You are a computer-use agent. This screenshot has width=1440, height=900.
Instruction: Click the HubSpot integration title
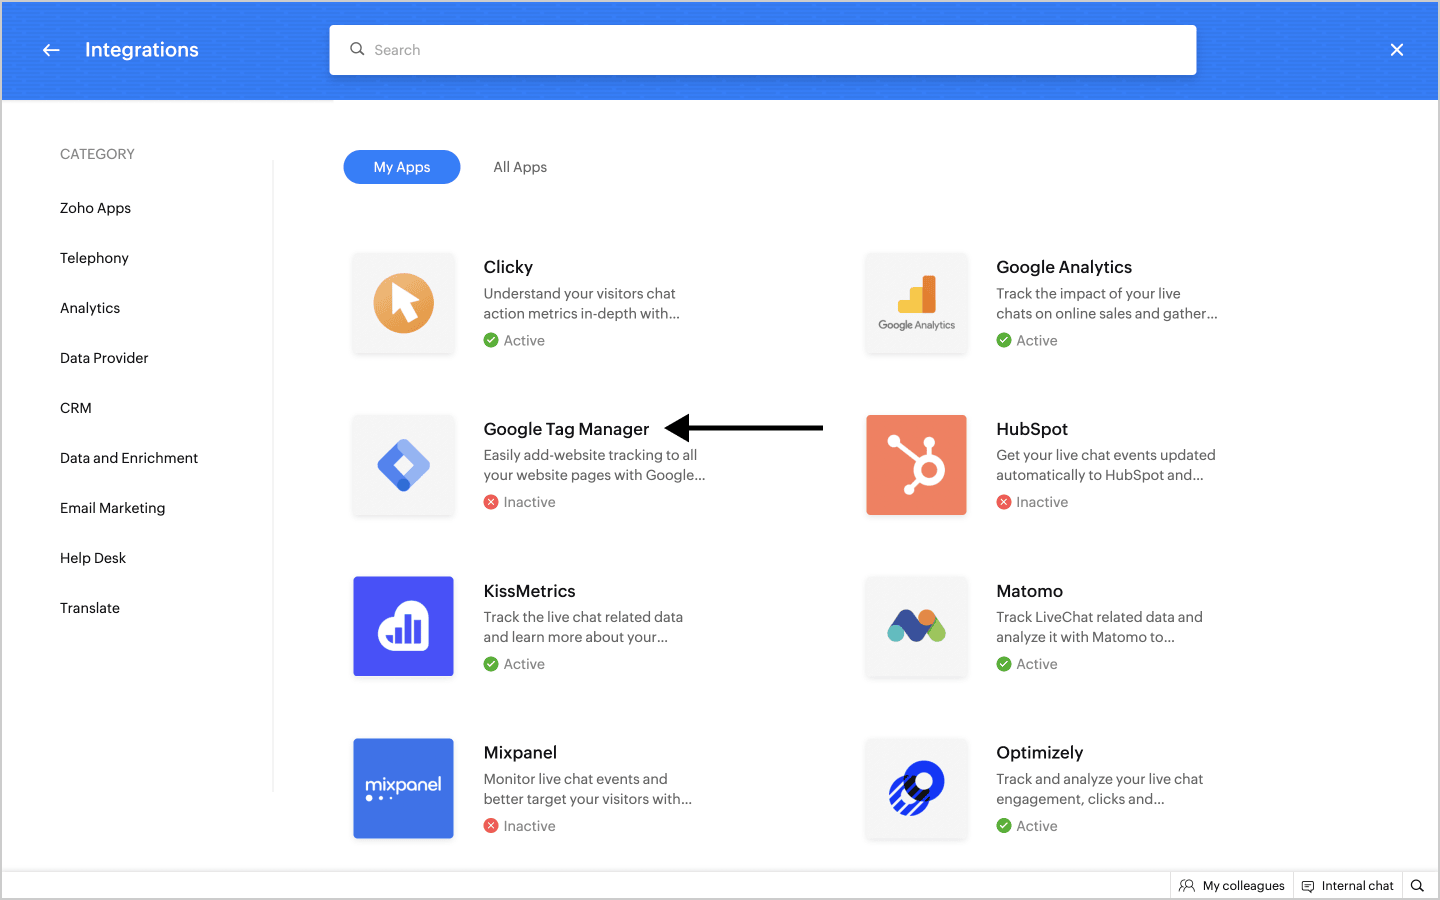1032,429
